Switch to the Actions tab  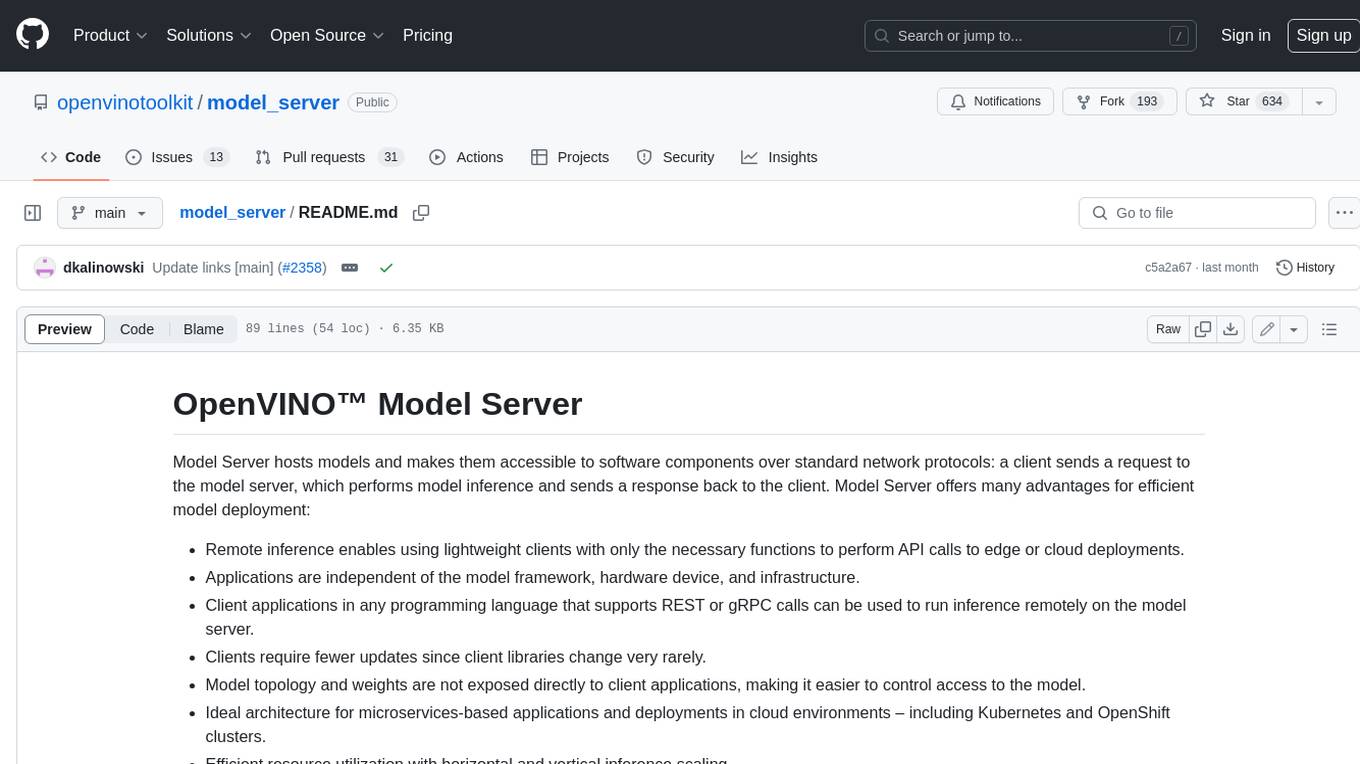(466, 157)
